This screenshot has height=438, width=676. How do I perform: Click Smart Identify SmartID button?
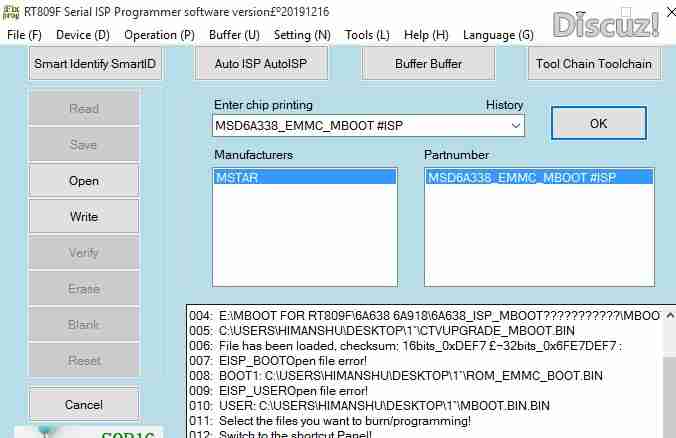95,64
